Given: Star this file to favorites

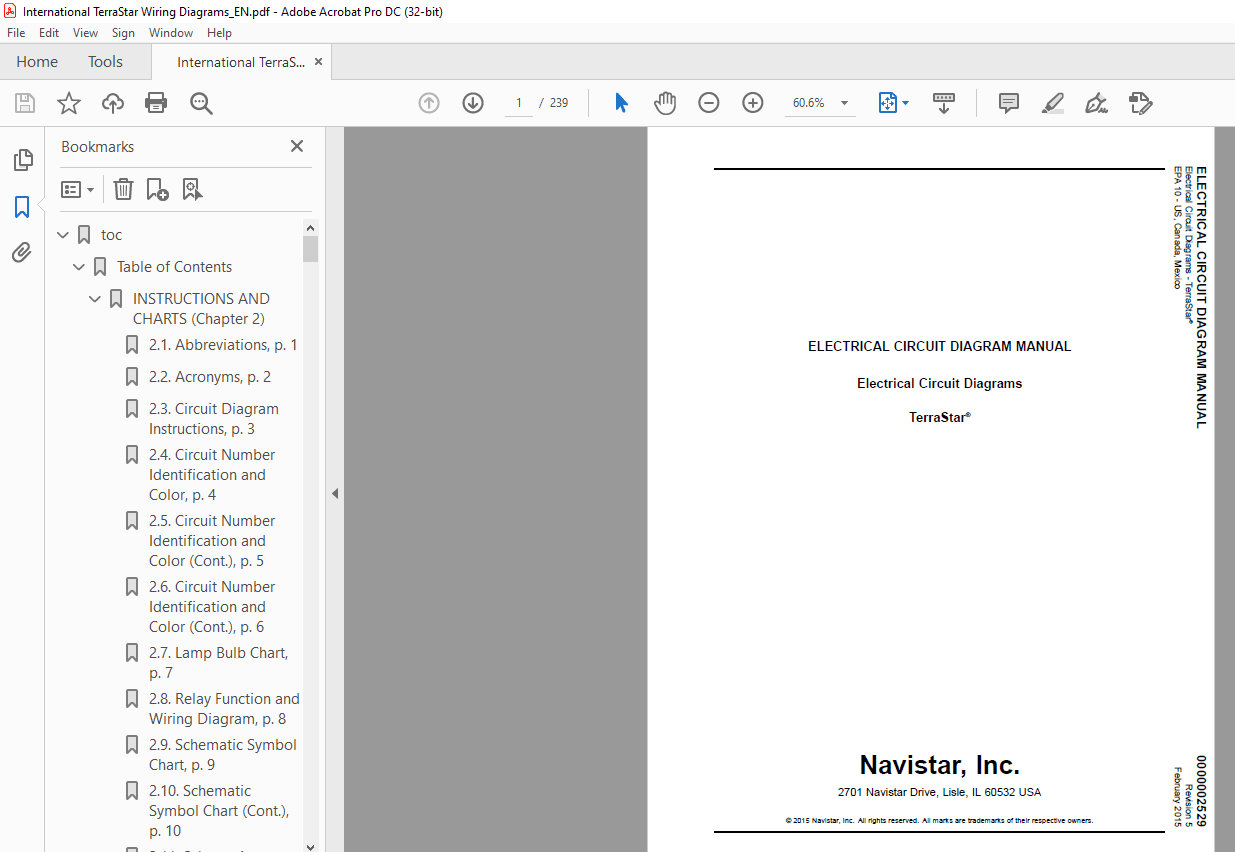Looking at the screenshot, I should click(68, 103).
